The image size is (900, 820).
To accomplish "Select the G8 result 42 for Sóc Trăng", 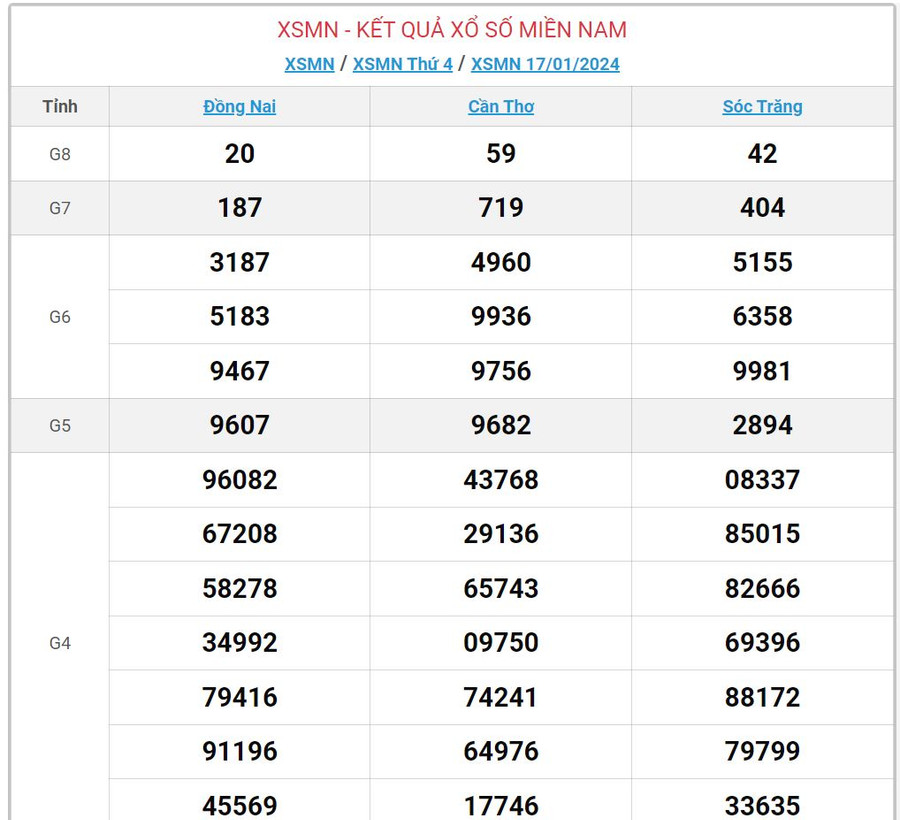I will (x=762, y=154).
